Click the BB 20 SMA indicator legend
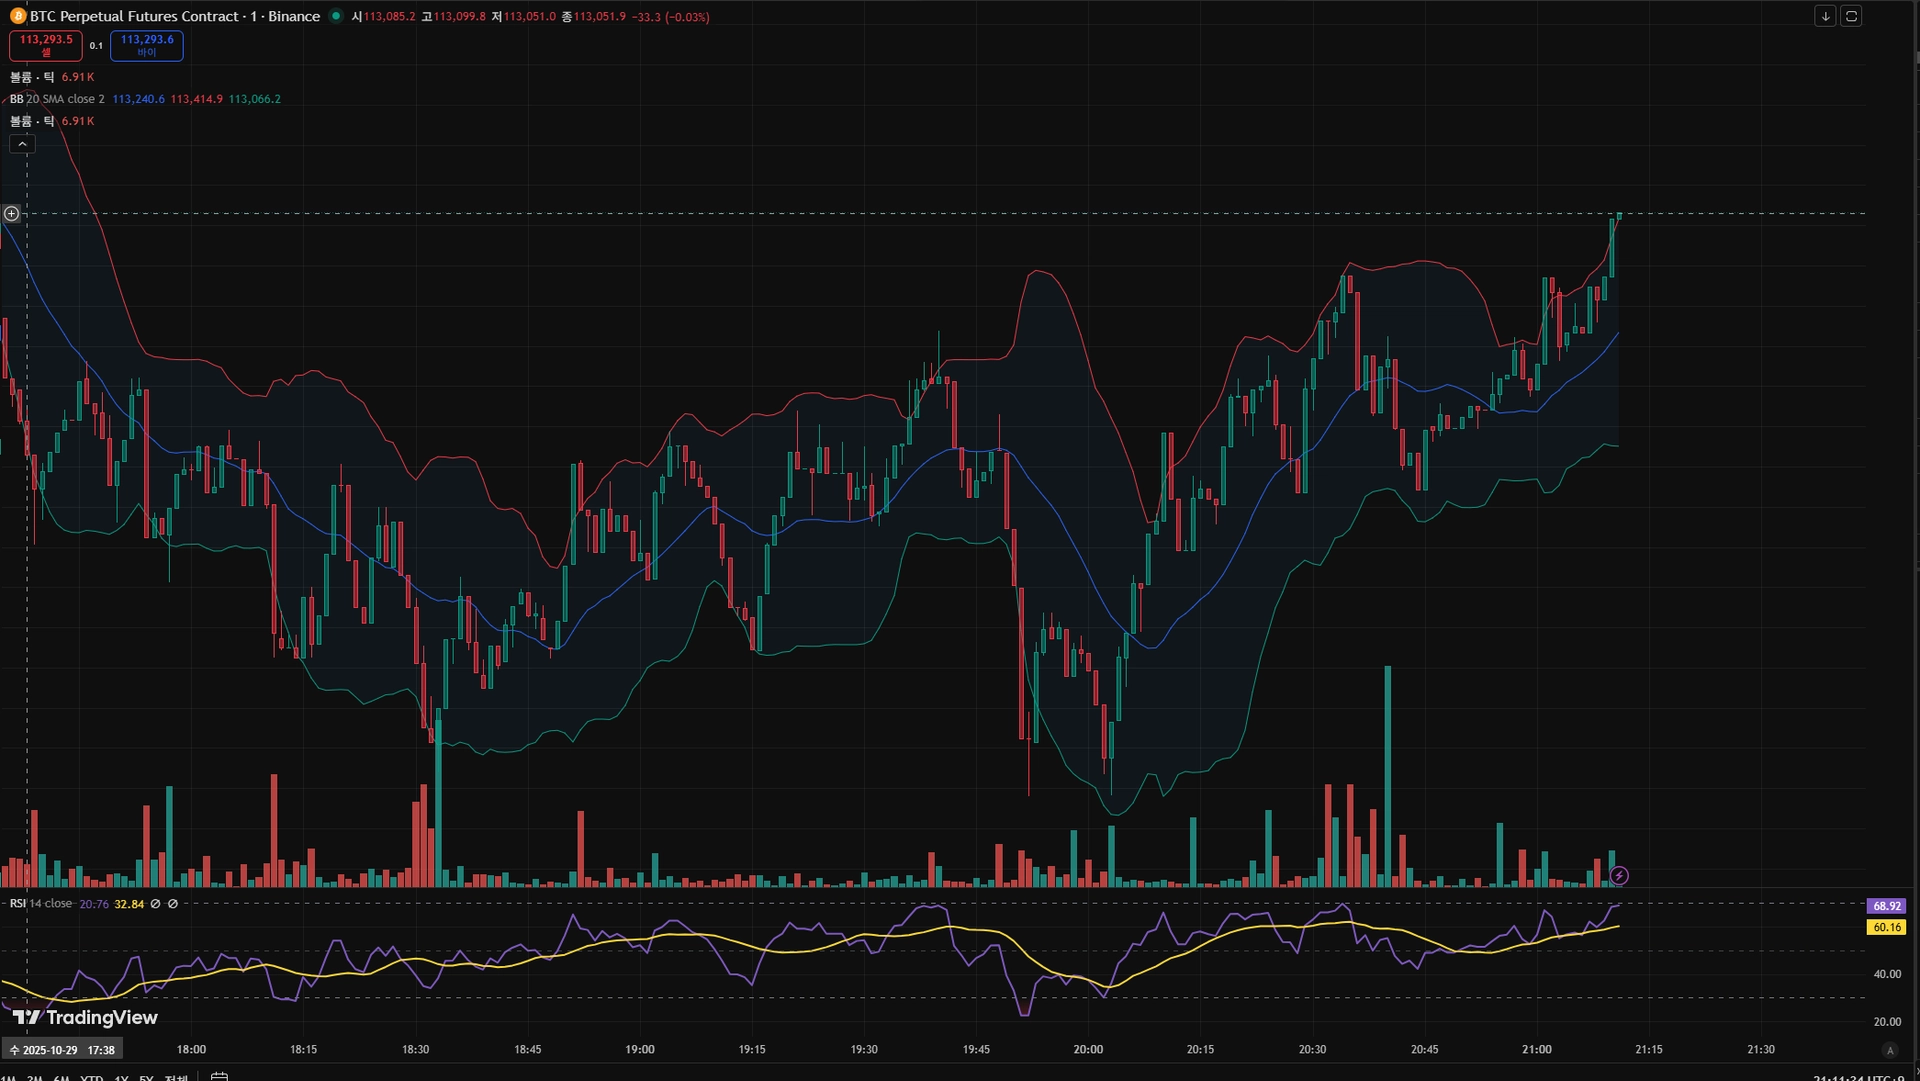This screenshot has width=1920, height=1081. click(x=58, y=99)
